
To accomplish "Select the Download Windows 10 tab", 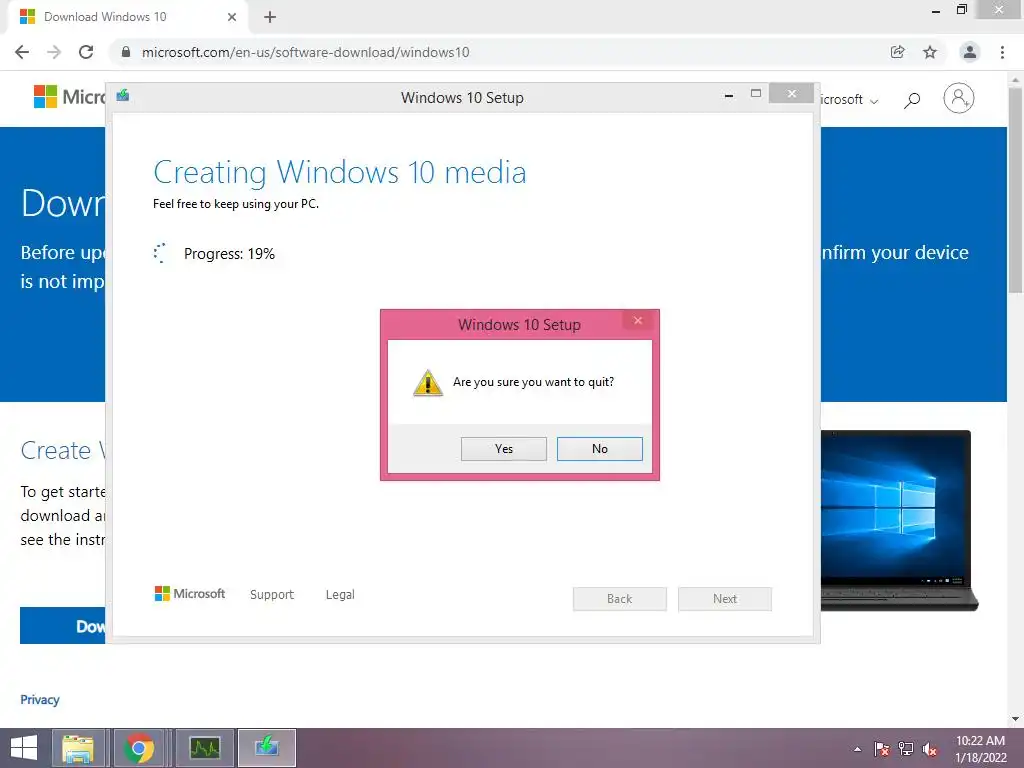I will 129,17.
